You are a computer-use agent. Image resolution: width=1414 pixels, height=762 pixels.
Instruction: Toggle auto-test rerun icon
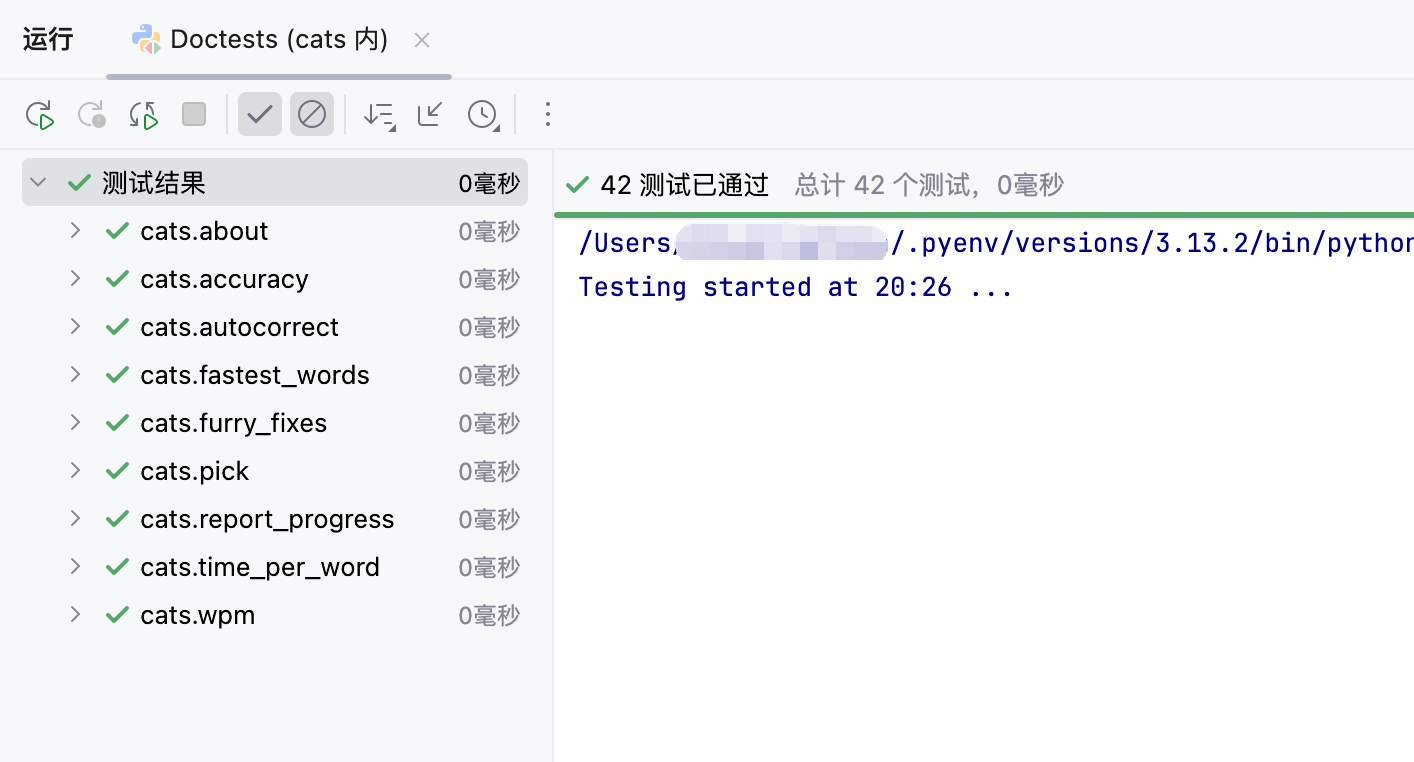click(x=144, y=115)
